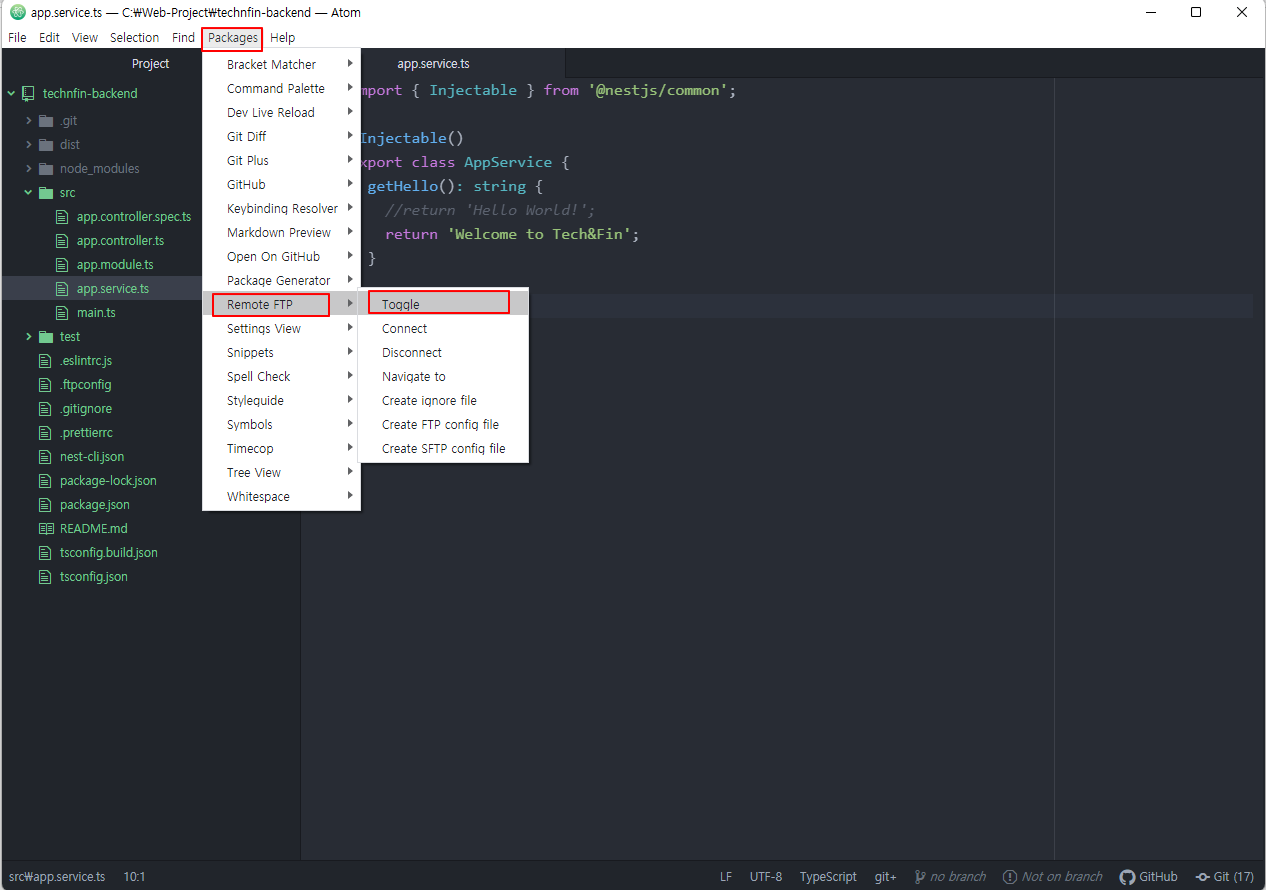Open app.controller.ts in the tree
Viewport: 1266px width, 890px height.
coord(120,240)
